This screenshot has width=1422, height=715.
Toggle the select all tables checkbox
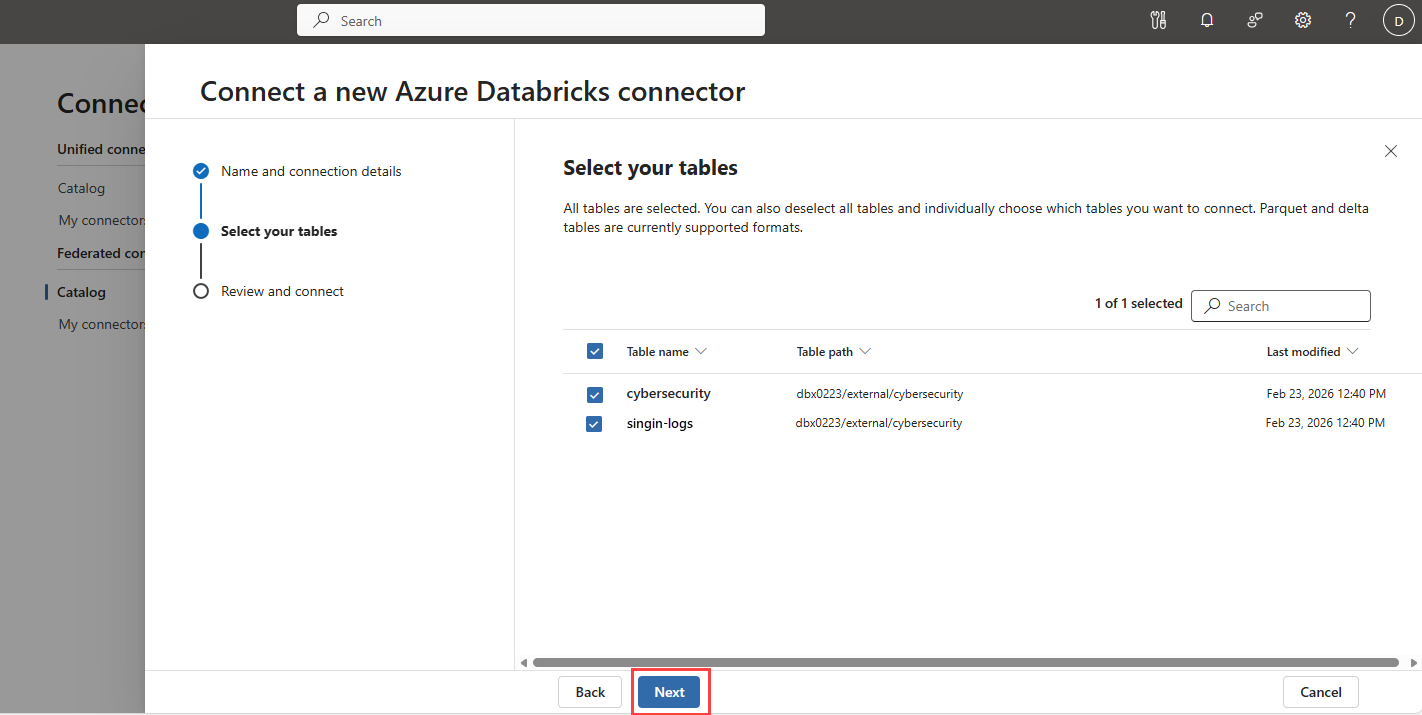click(595, 351)
